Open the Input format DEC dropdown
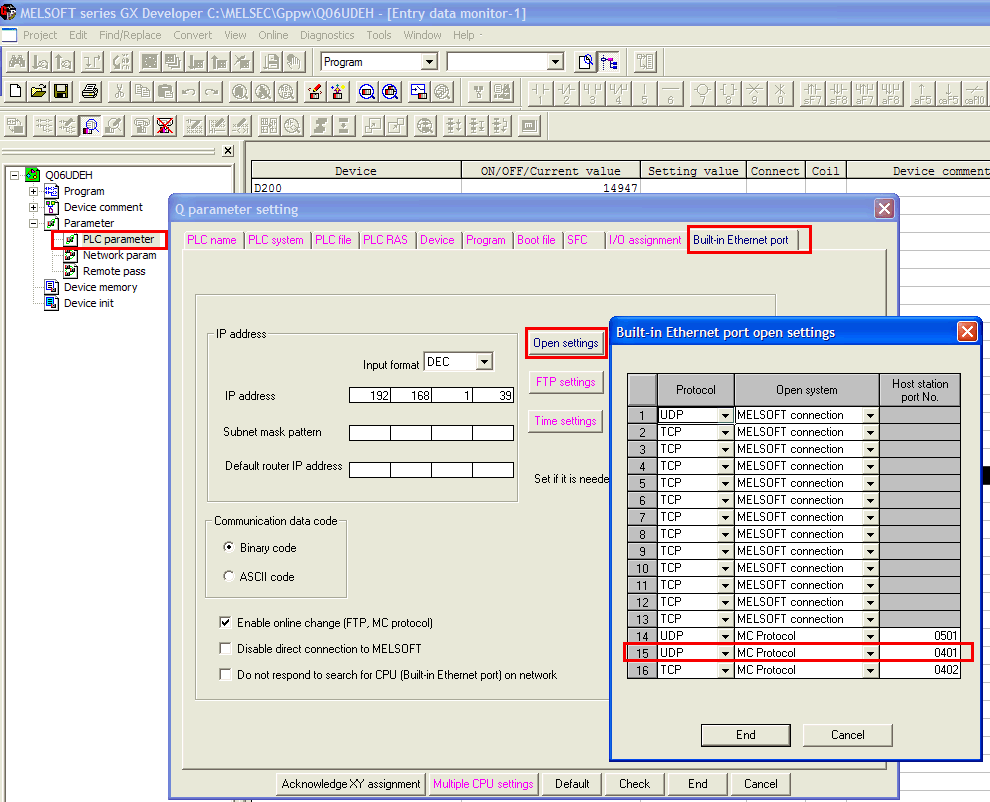The height and width of the screenshot is (802, 990). pos(484,362)
